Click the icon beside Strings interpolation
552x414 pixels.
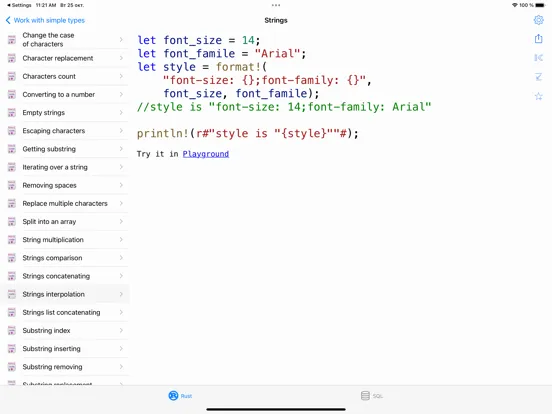[x=12, y=294]
